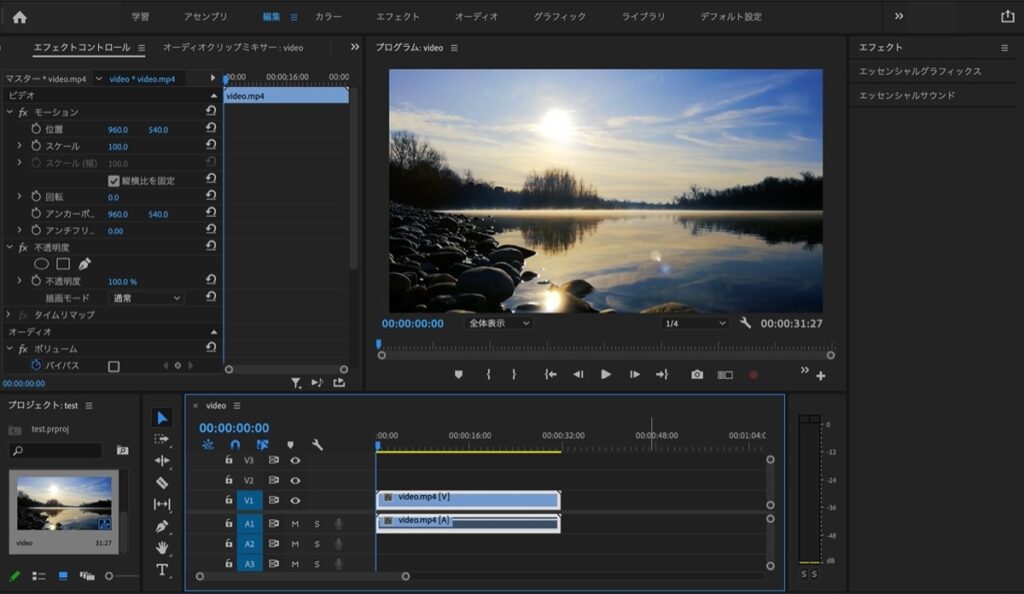
Task: Open the Audio Clip Mixer tab
Action: 232,47
